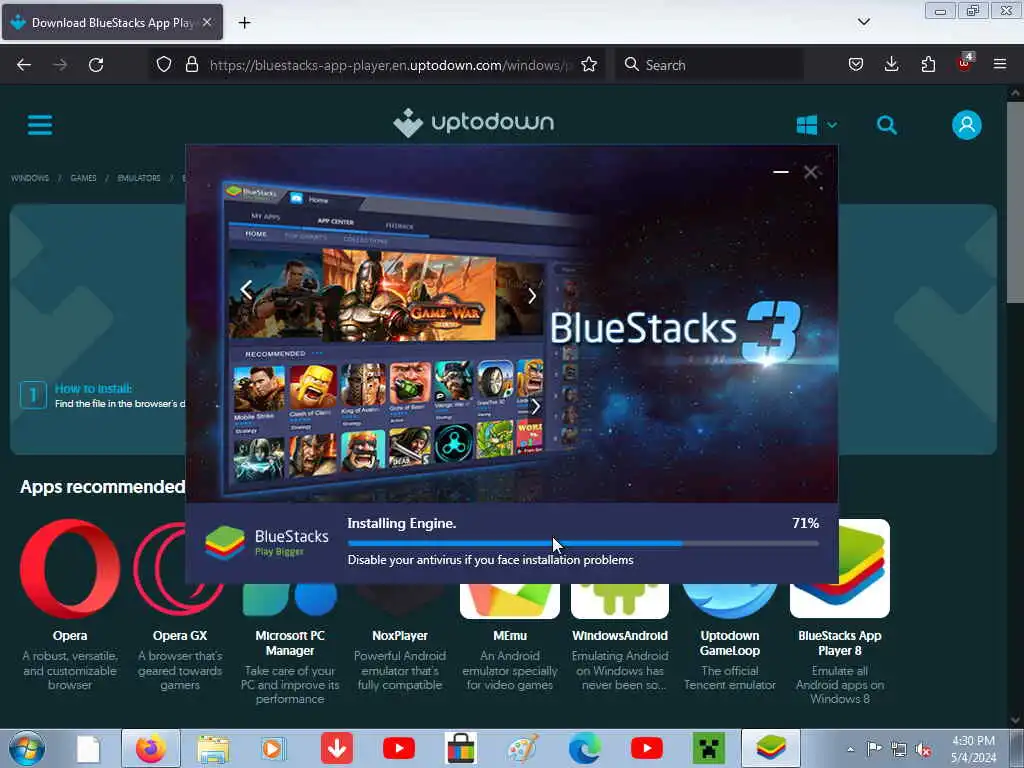This screenshot has height=768, width=1024.
Task: Open the Windows platform selector
Action: pos(816,125)
